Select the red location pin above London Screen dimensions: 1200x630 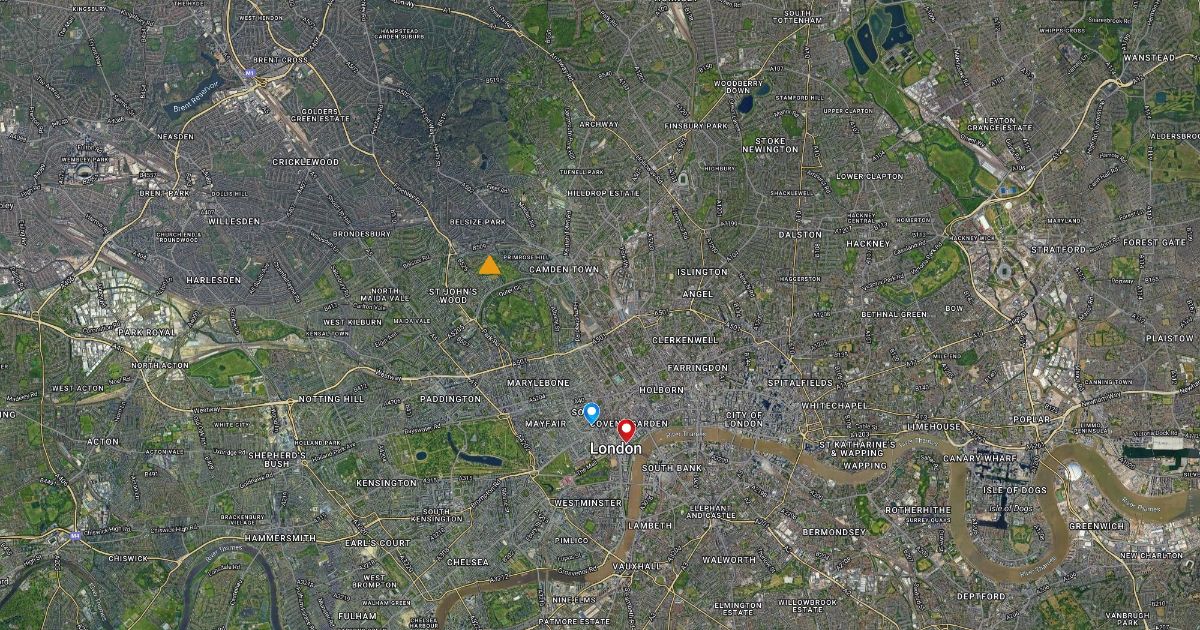pos(627,430)
